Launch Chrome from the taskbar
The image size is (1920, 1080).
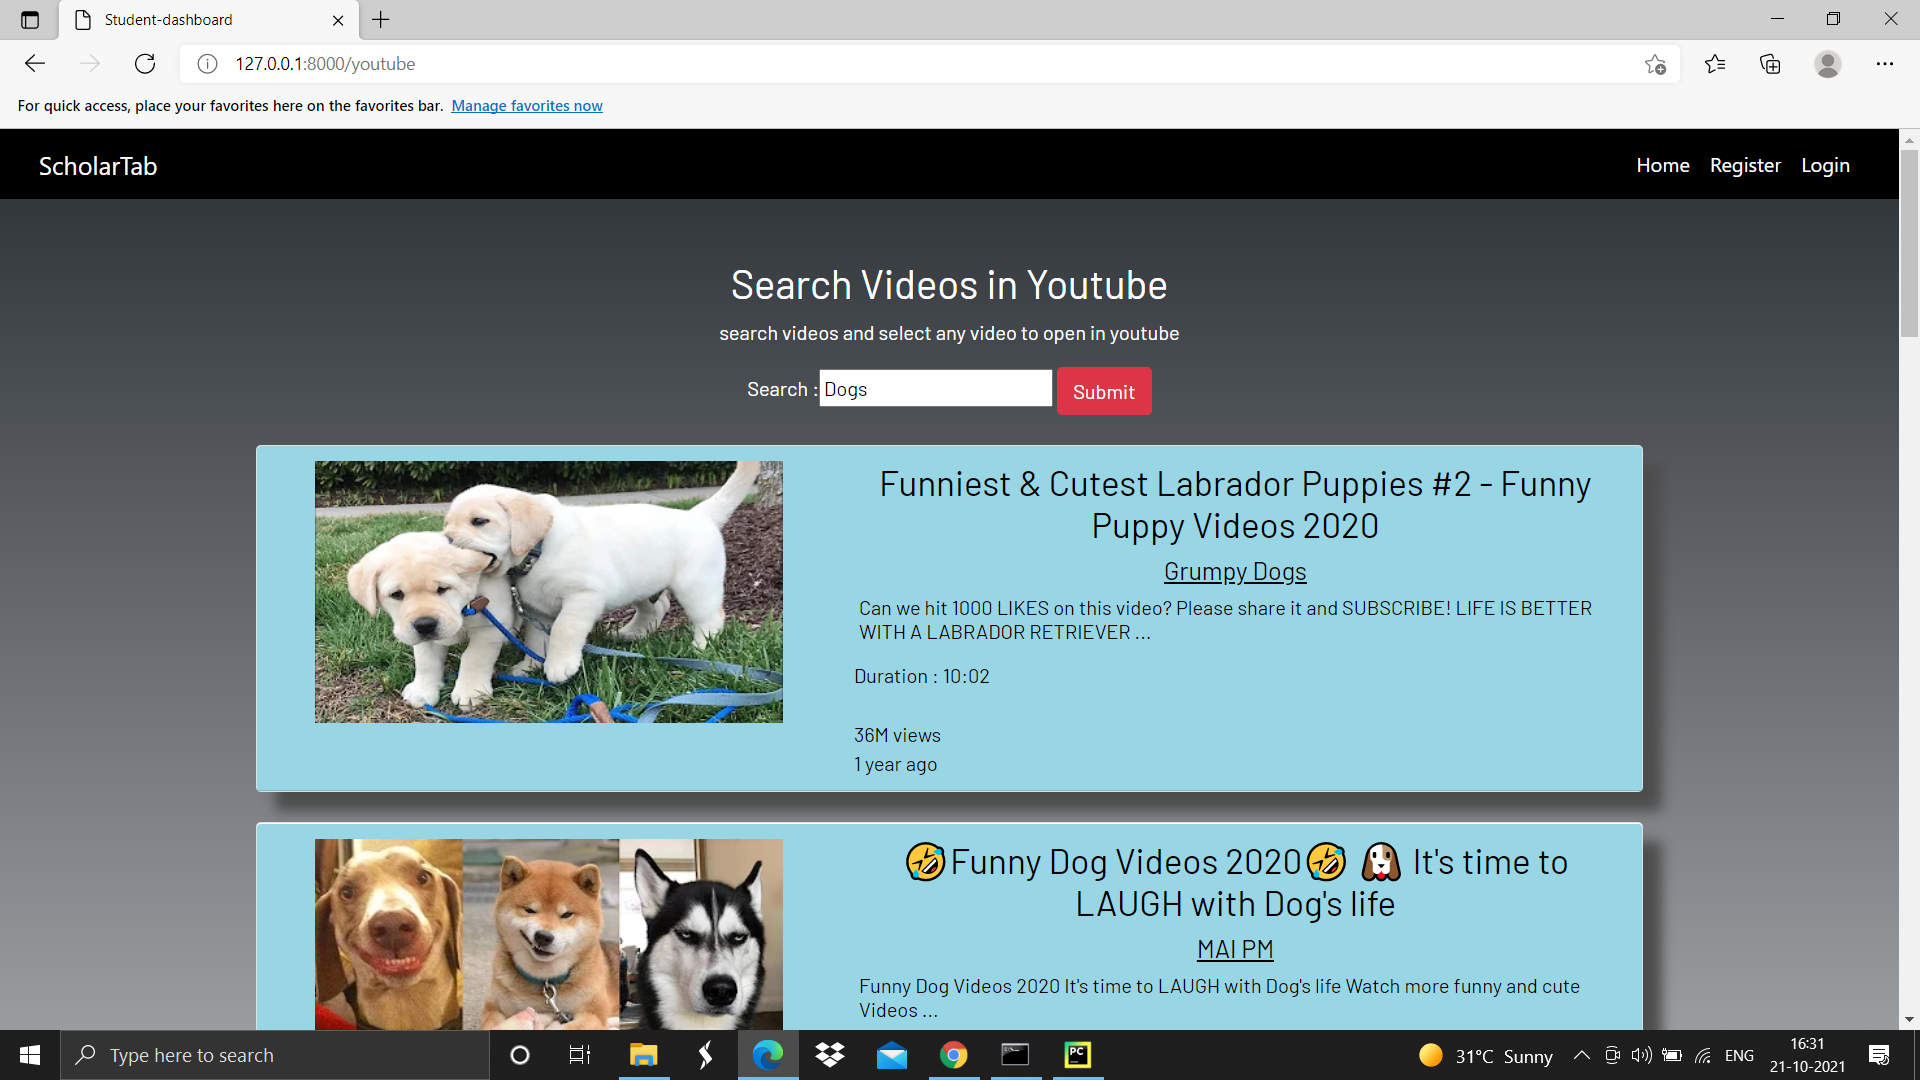coord(953,1055)
